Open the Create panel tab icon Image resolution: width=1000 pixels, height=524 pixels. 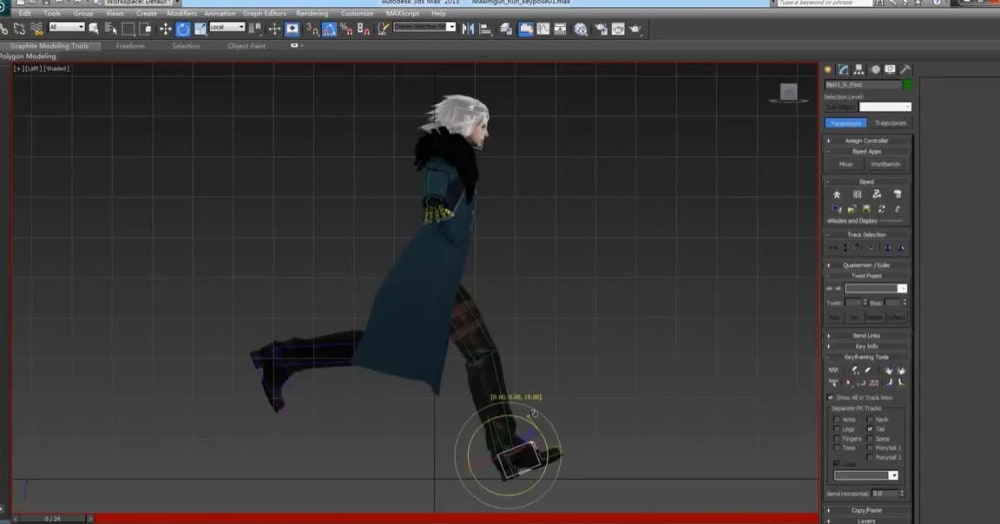point(828,69)
